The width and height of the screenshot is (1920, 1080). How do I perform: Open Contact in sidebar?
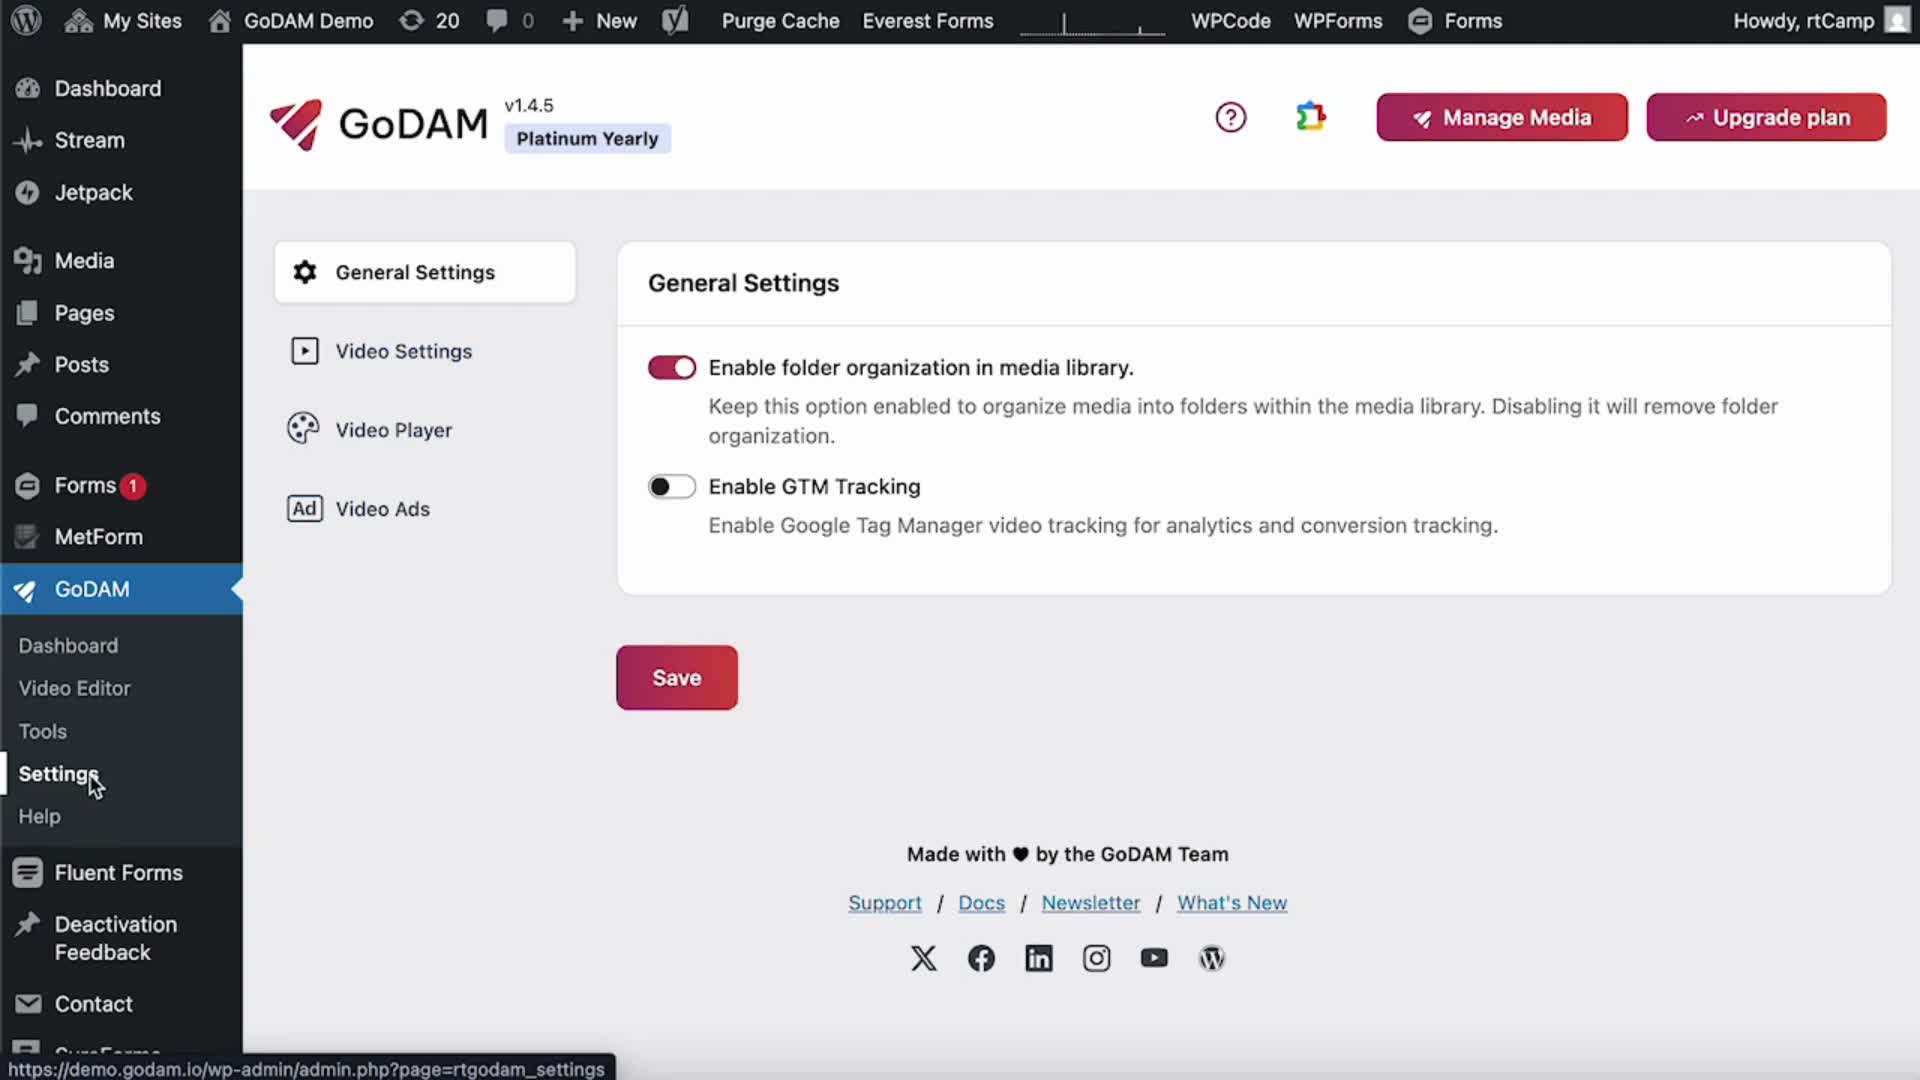pos(93,1004)
